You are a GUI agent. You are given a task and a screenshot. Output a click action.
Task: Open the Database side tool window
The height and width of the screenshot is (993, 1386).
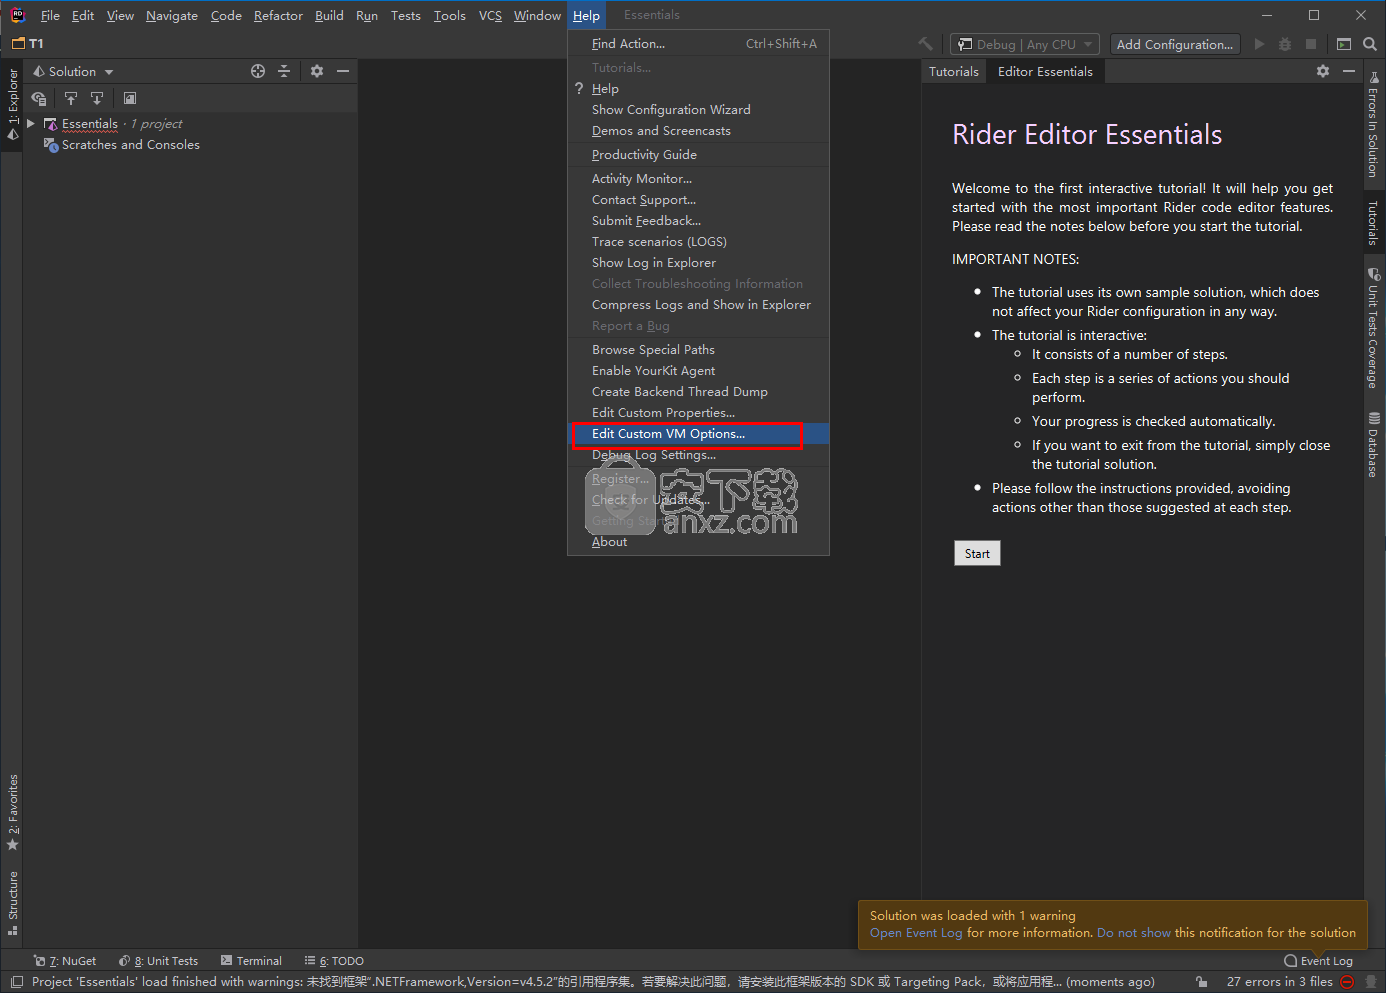click(x=1373, y=444)
